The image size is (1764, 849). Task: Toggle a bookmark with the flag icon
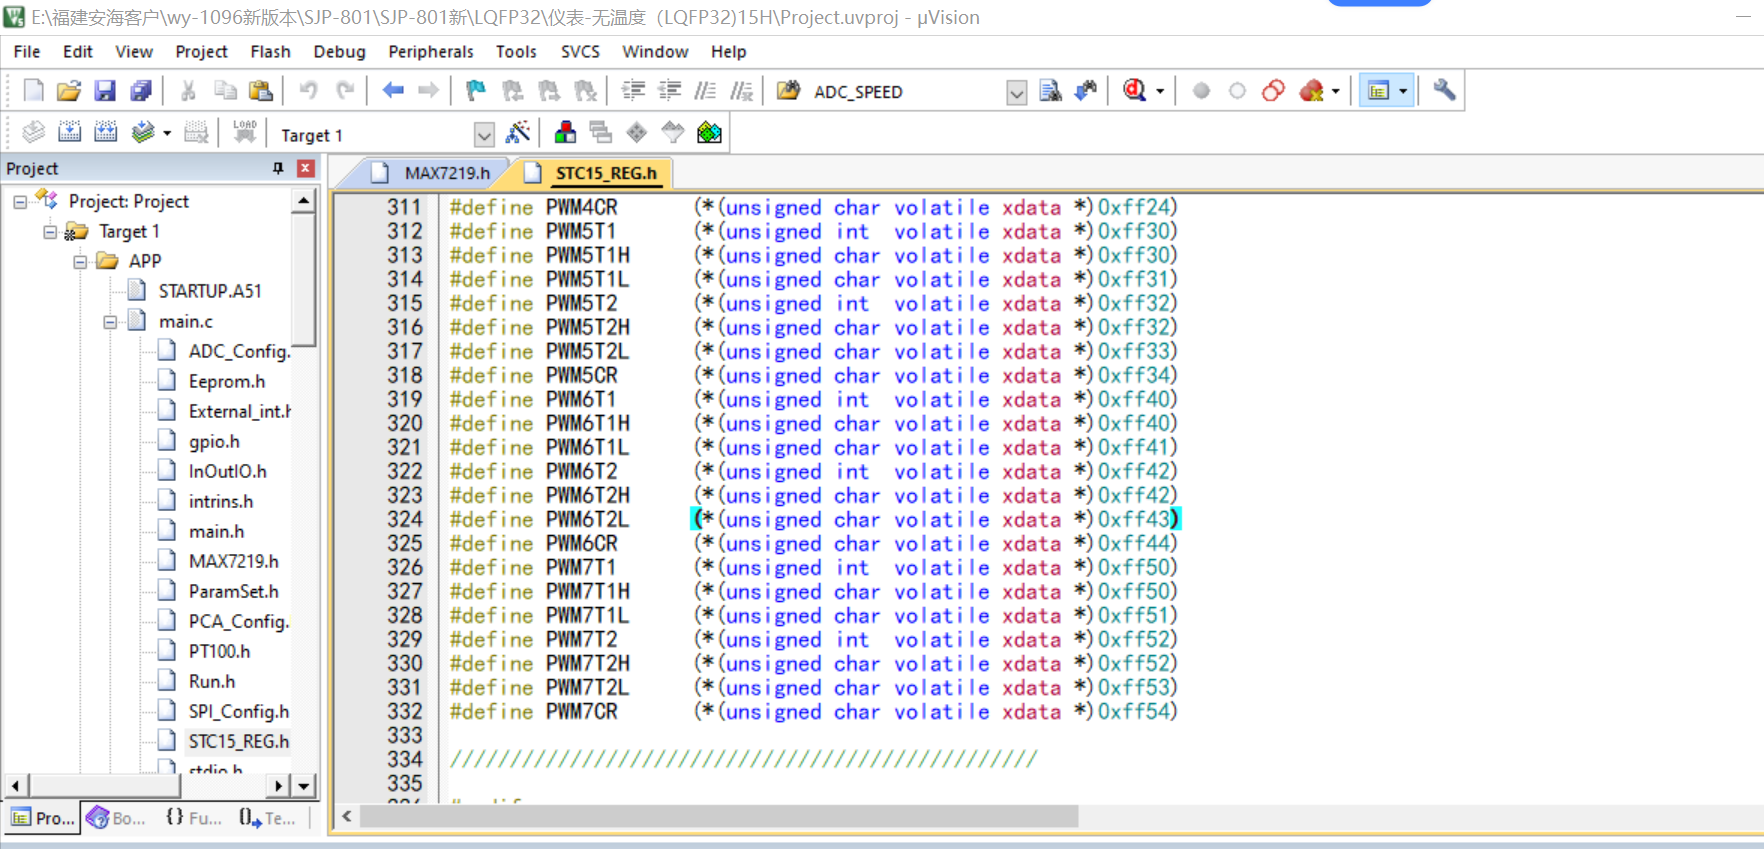(476, 91)
